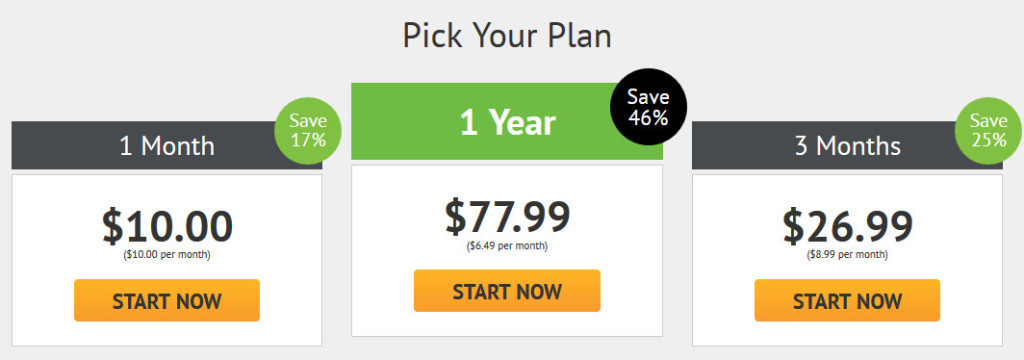1024x360 pixels.
Task: Click the 1 Month plan card body
Action: pos(167,260)
